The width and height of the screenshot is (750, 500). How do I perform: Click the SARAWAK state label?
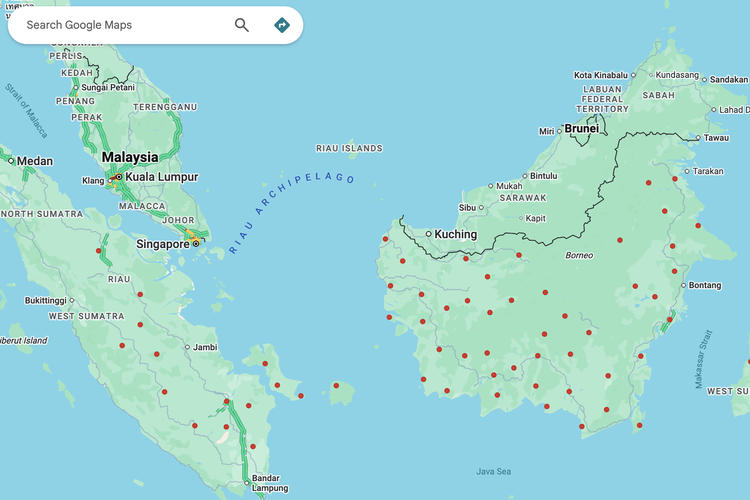click(x=523, y=198)
